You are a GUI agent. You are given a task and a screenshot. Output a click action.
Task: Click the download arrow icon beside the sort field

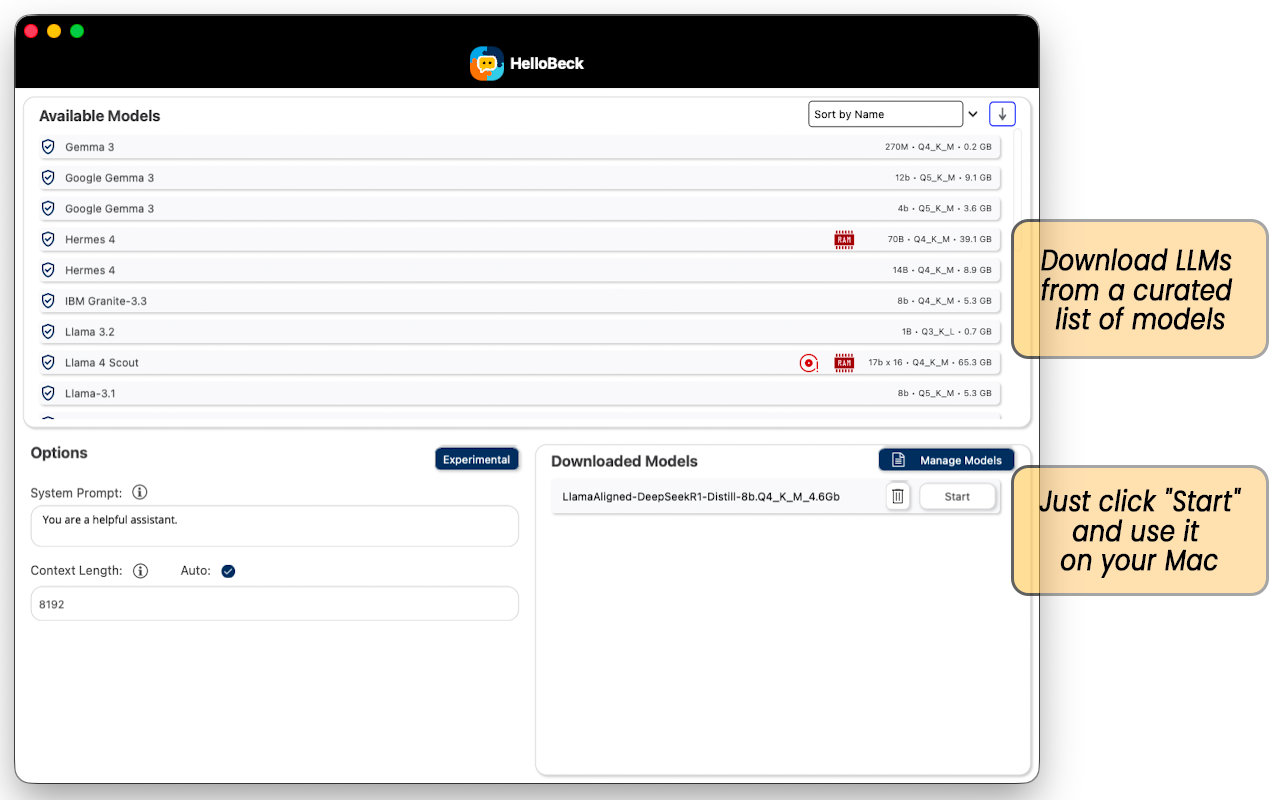click(1002, 114)
